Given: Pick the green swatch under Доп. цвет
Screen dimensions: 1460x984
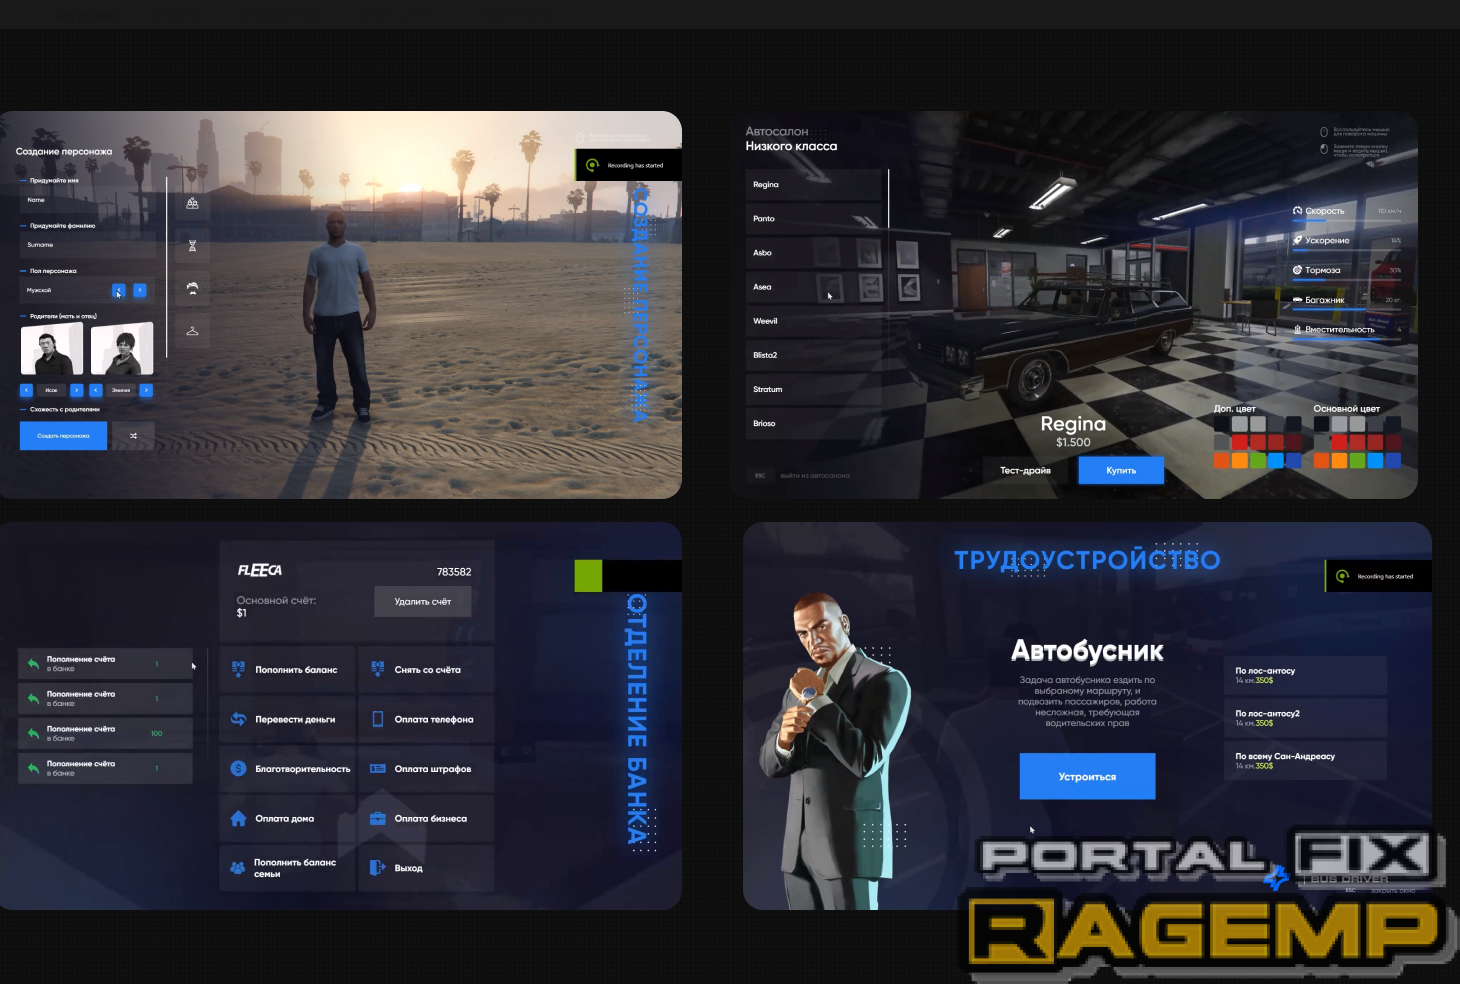Looking at the screenshot, I should (x=1257, y=461).
